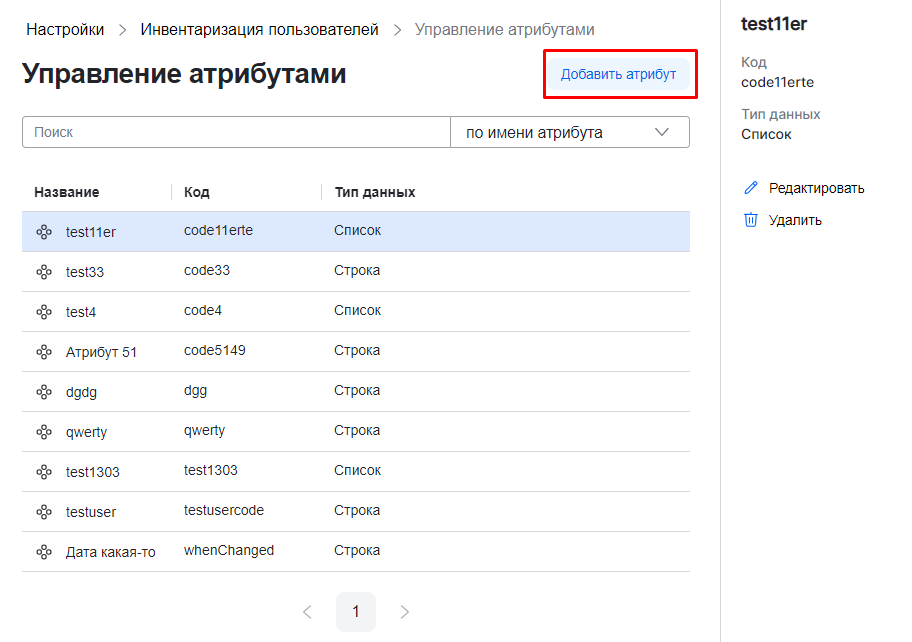Sort by the Название column header

[x=67, y=192]
